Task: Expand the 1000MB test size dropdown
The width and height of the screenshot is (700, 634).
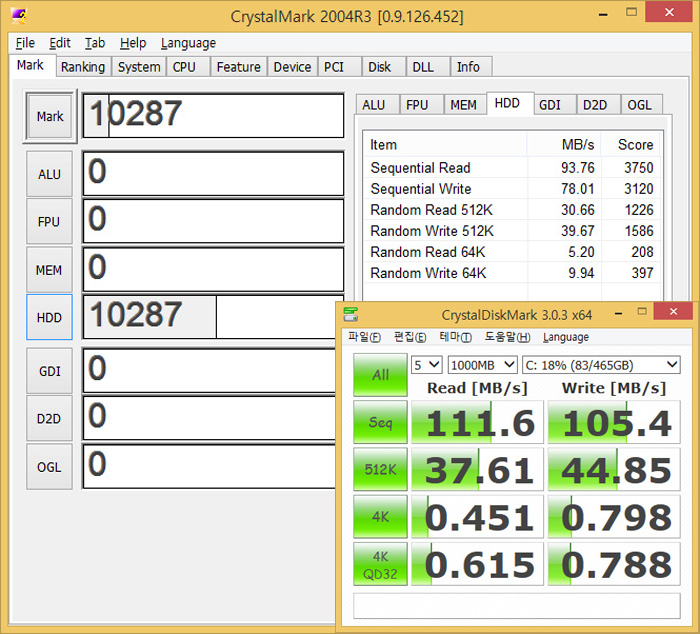Action: click(482, 365)
